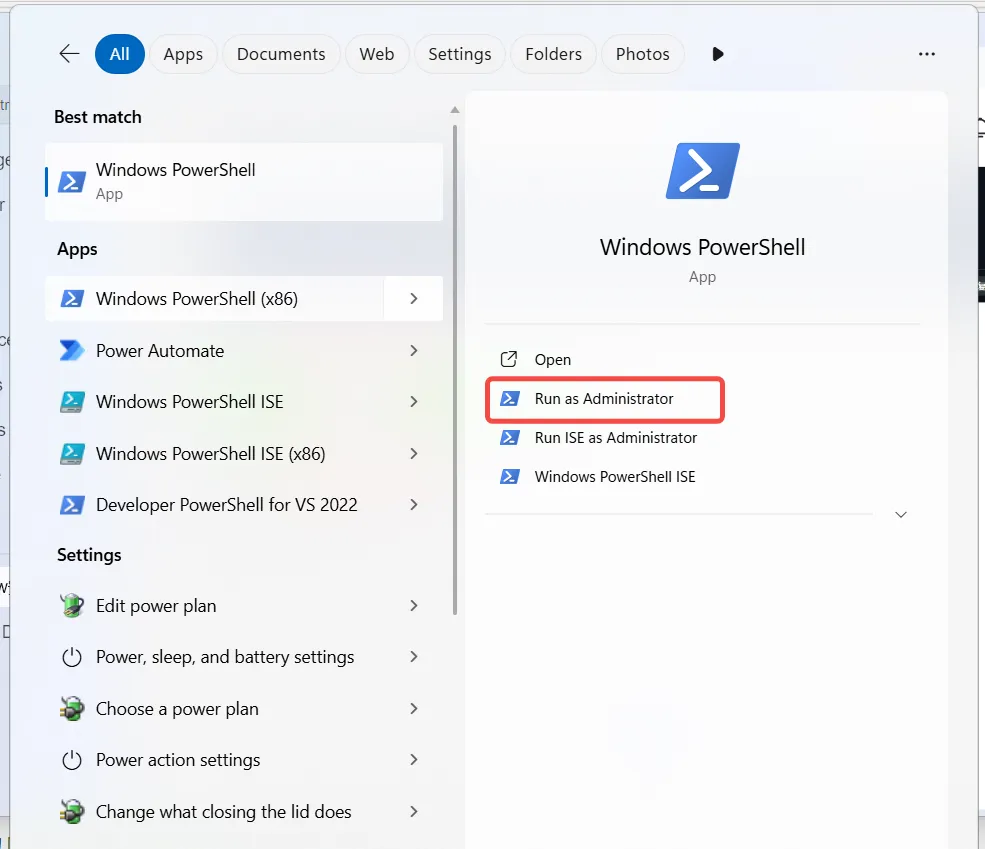This screenshot has height=849, width=985.
Task: Show more actions with the down chevron
Action: pos(901,514)
